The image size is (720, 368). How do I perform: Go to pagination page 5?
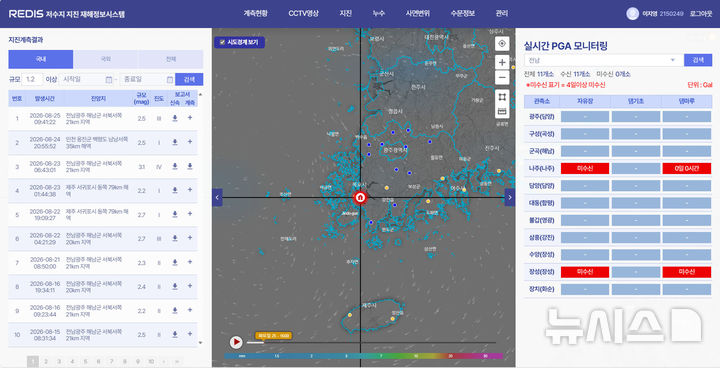point(85,362)
